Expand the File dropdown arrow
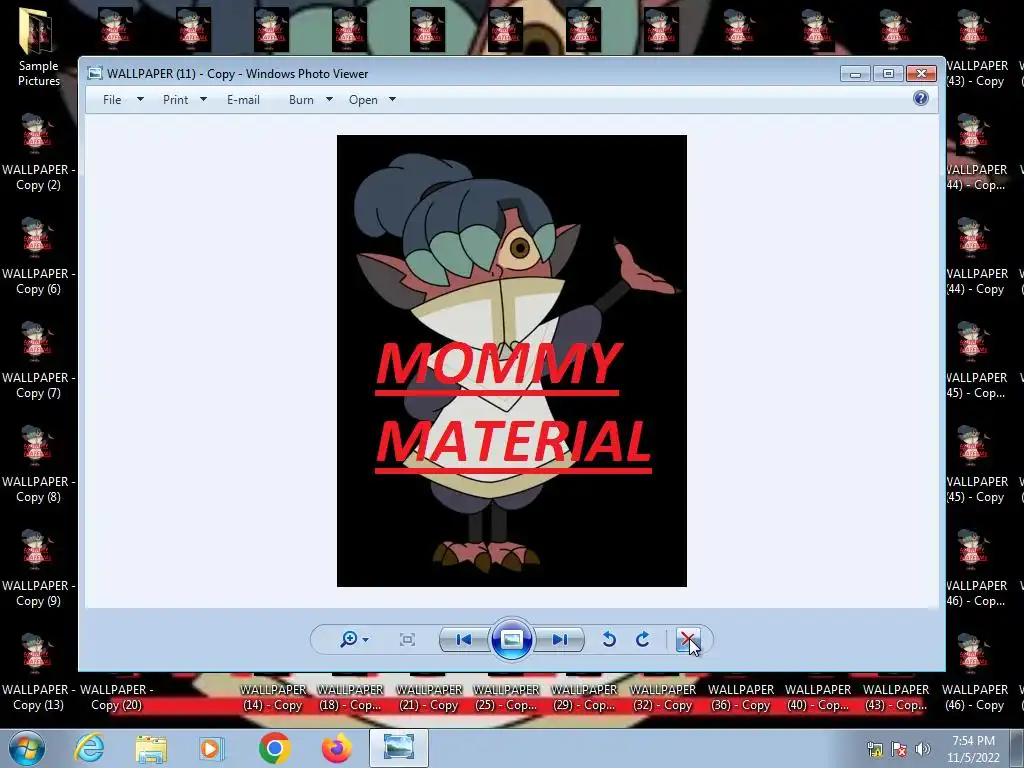 pyautogui.click(x=140, y=100)
